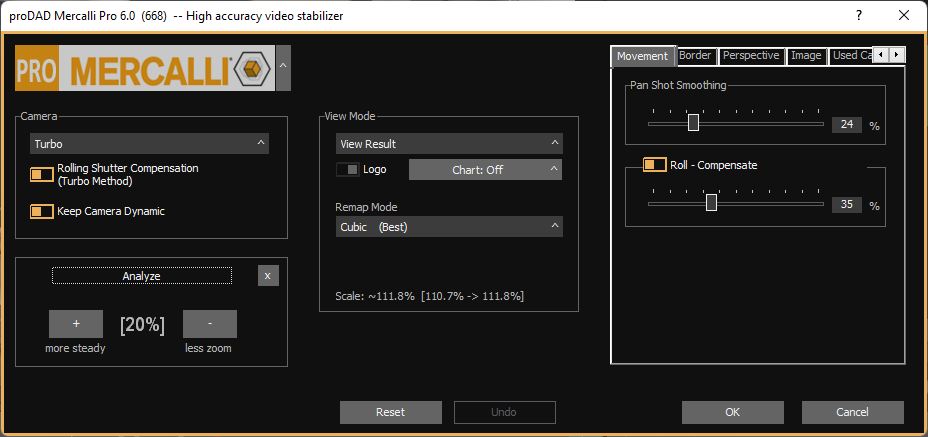Click the Analyze button
Screen dimensions: 928x437
[141, 276]
